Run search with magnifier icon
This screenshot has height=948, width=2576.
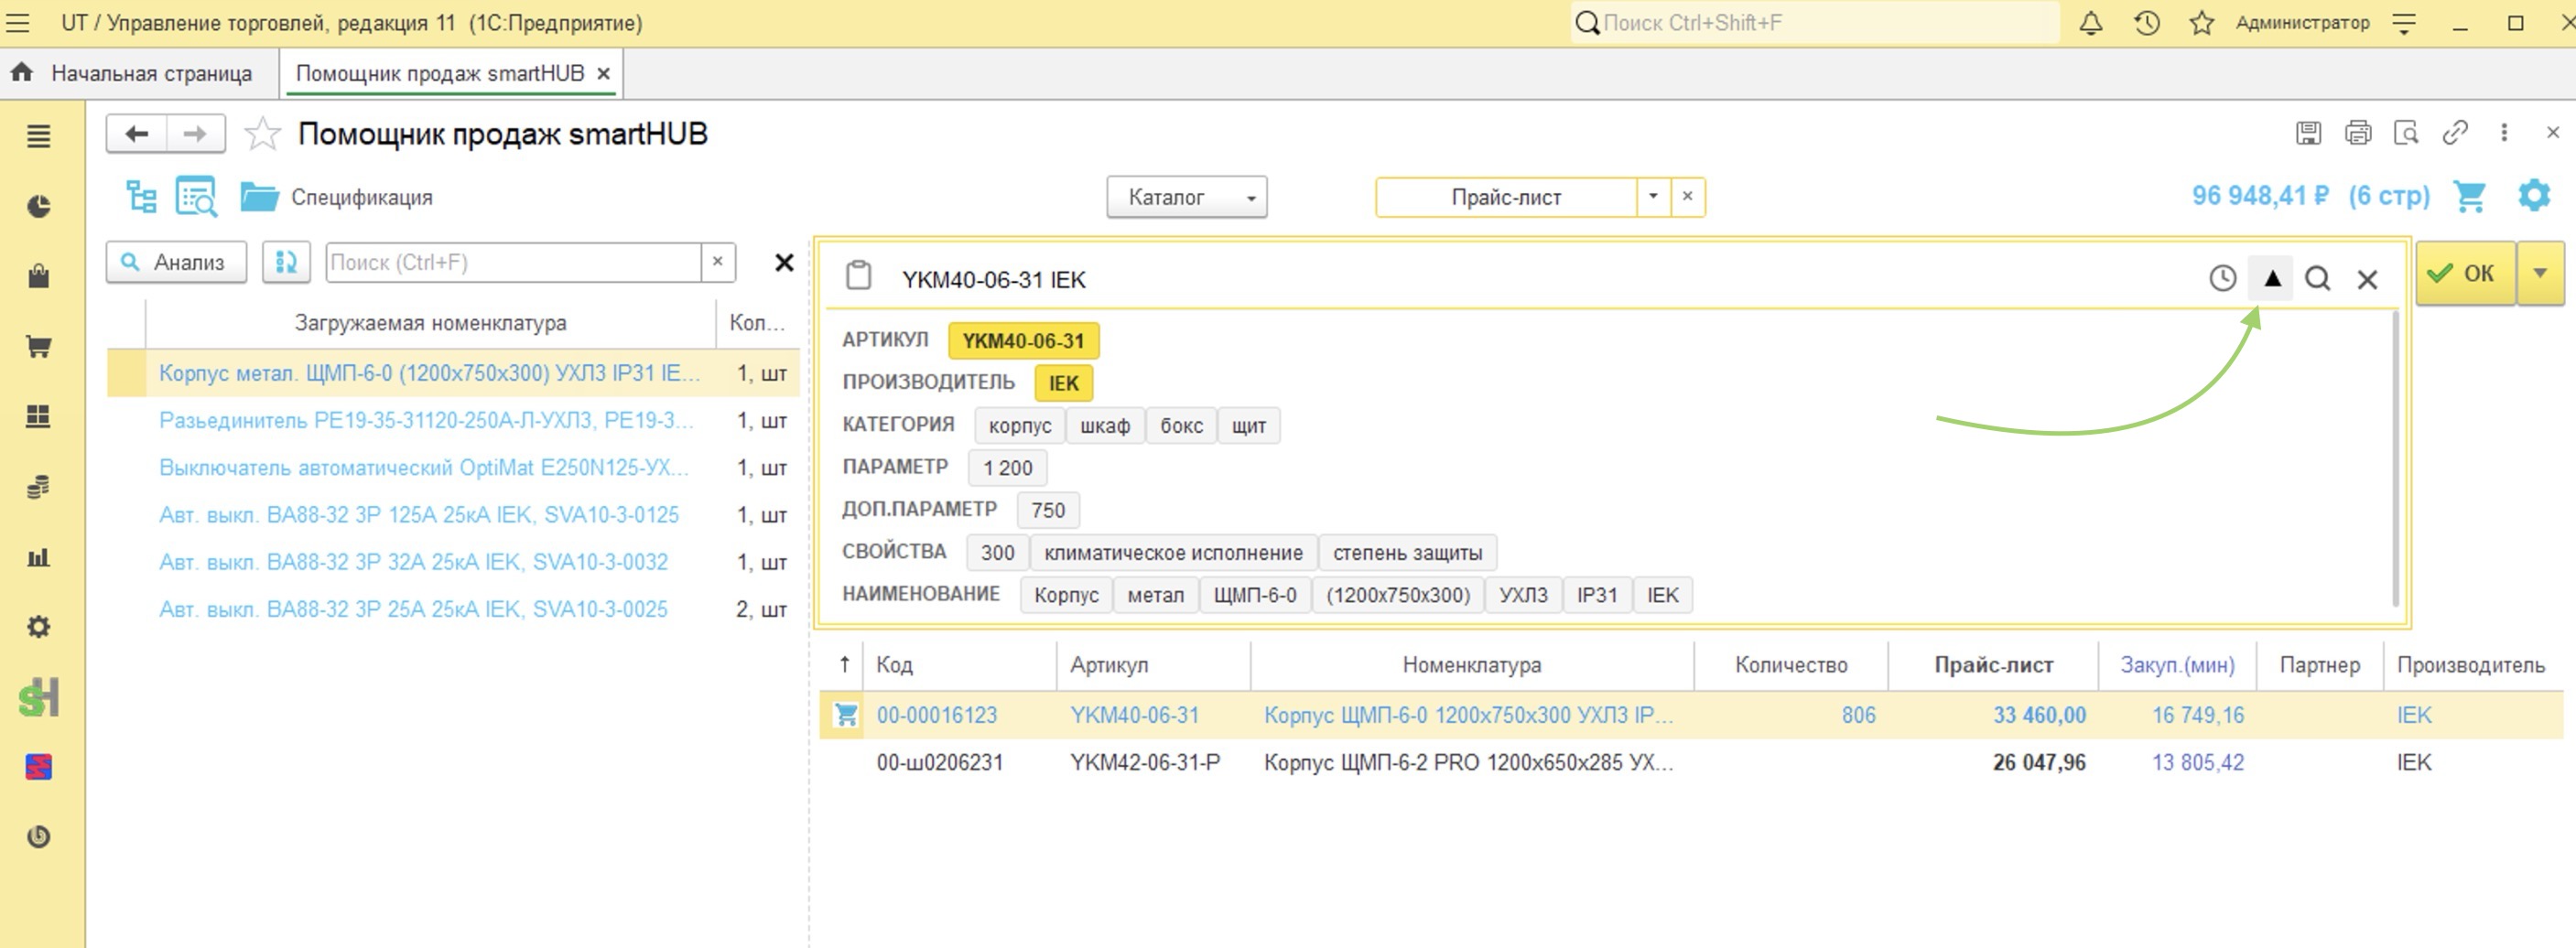(2317, 279)
